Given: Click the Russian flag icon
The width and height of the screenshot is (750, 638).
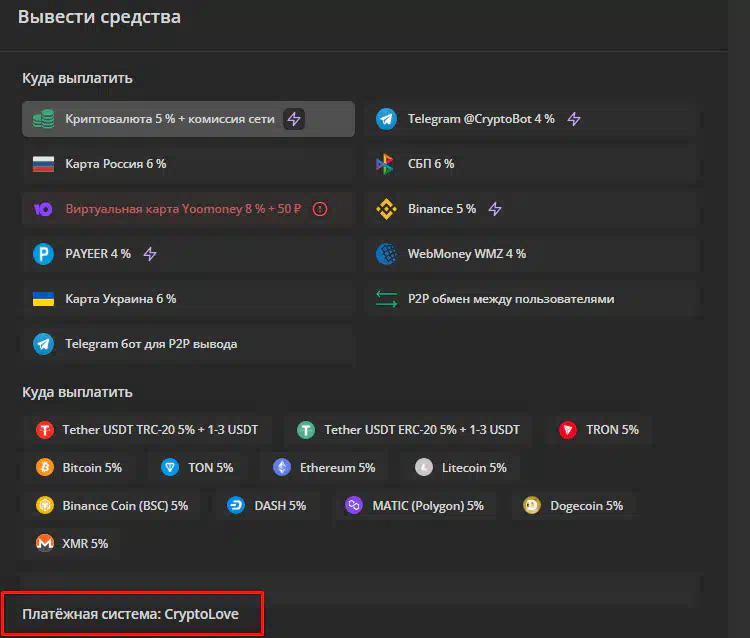Looking at the screenshot, I should point(44,164).
